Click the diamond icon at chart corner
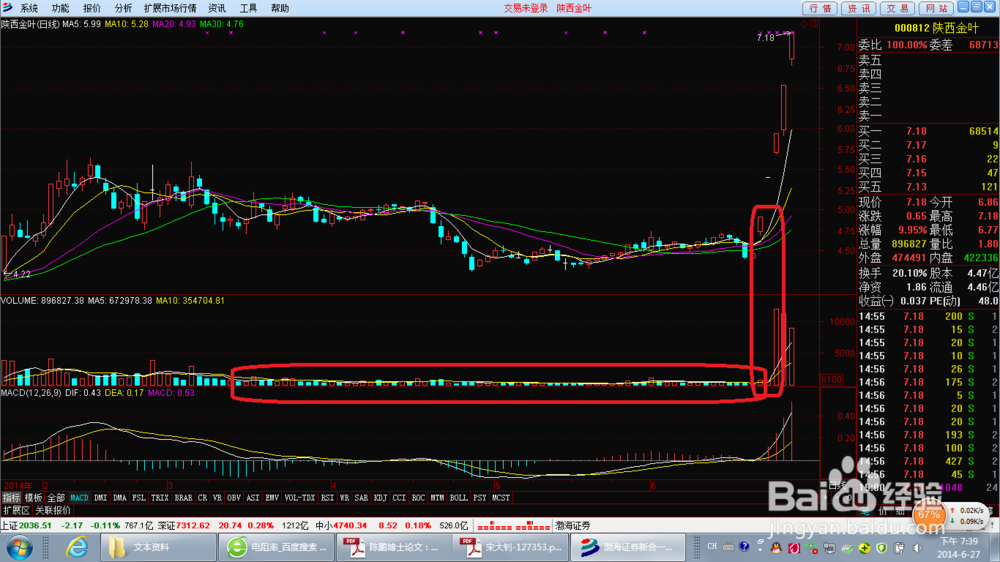 tap(804, 24)
